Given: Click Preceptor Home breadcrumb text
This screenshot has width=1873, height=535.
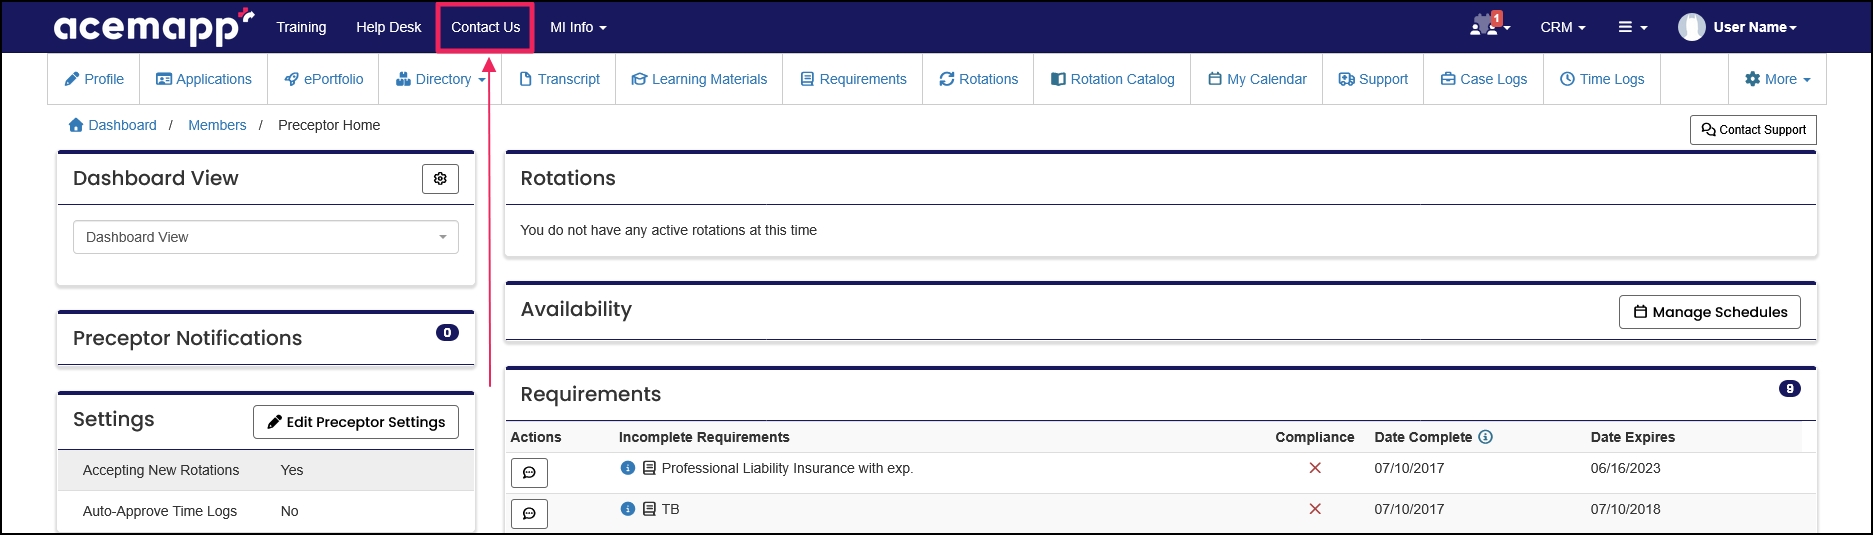Looking at the screenshot, I should 329,125.
